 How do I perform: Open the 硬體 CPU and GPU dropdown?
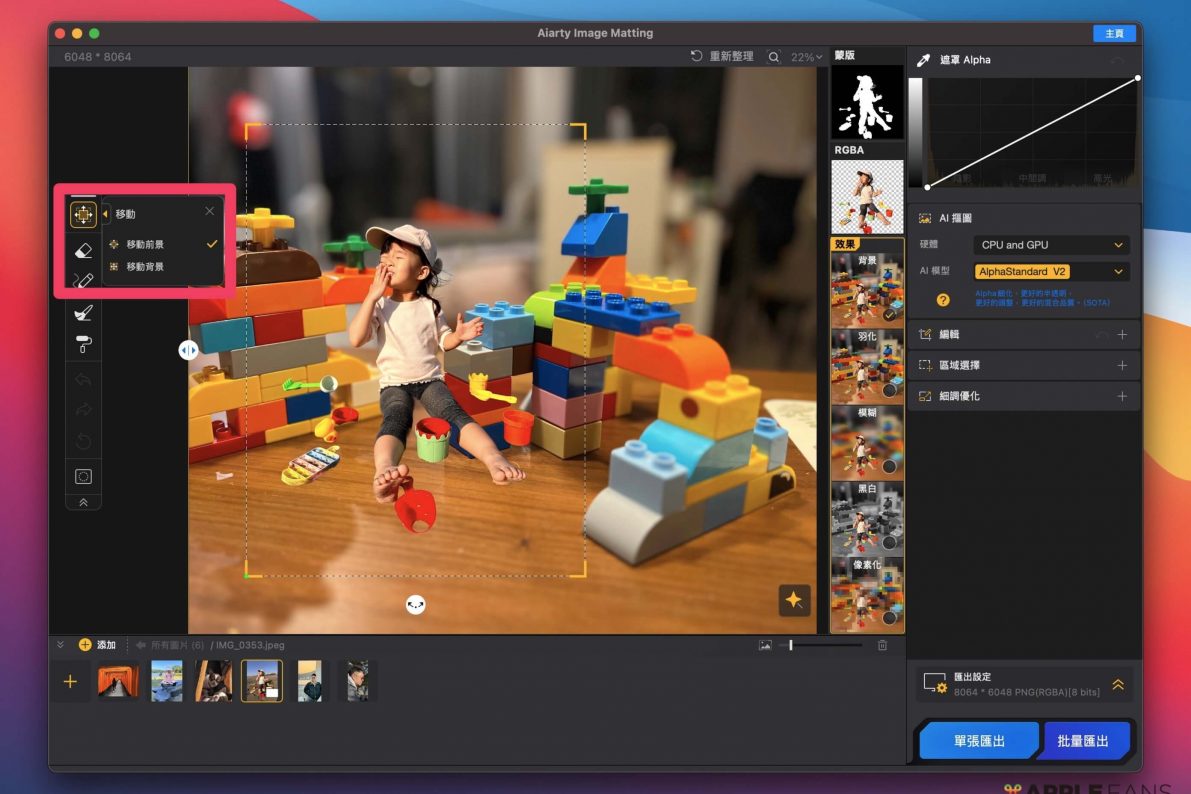tap(1050, 245)
